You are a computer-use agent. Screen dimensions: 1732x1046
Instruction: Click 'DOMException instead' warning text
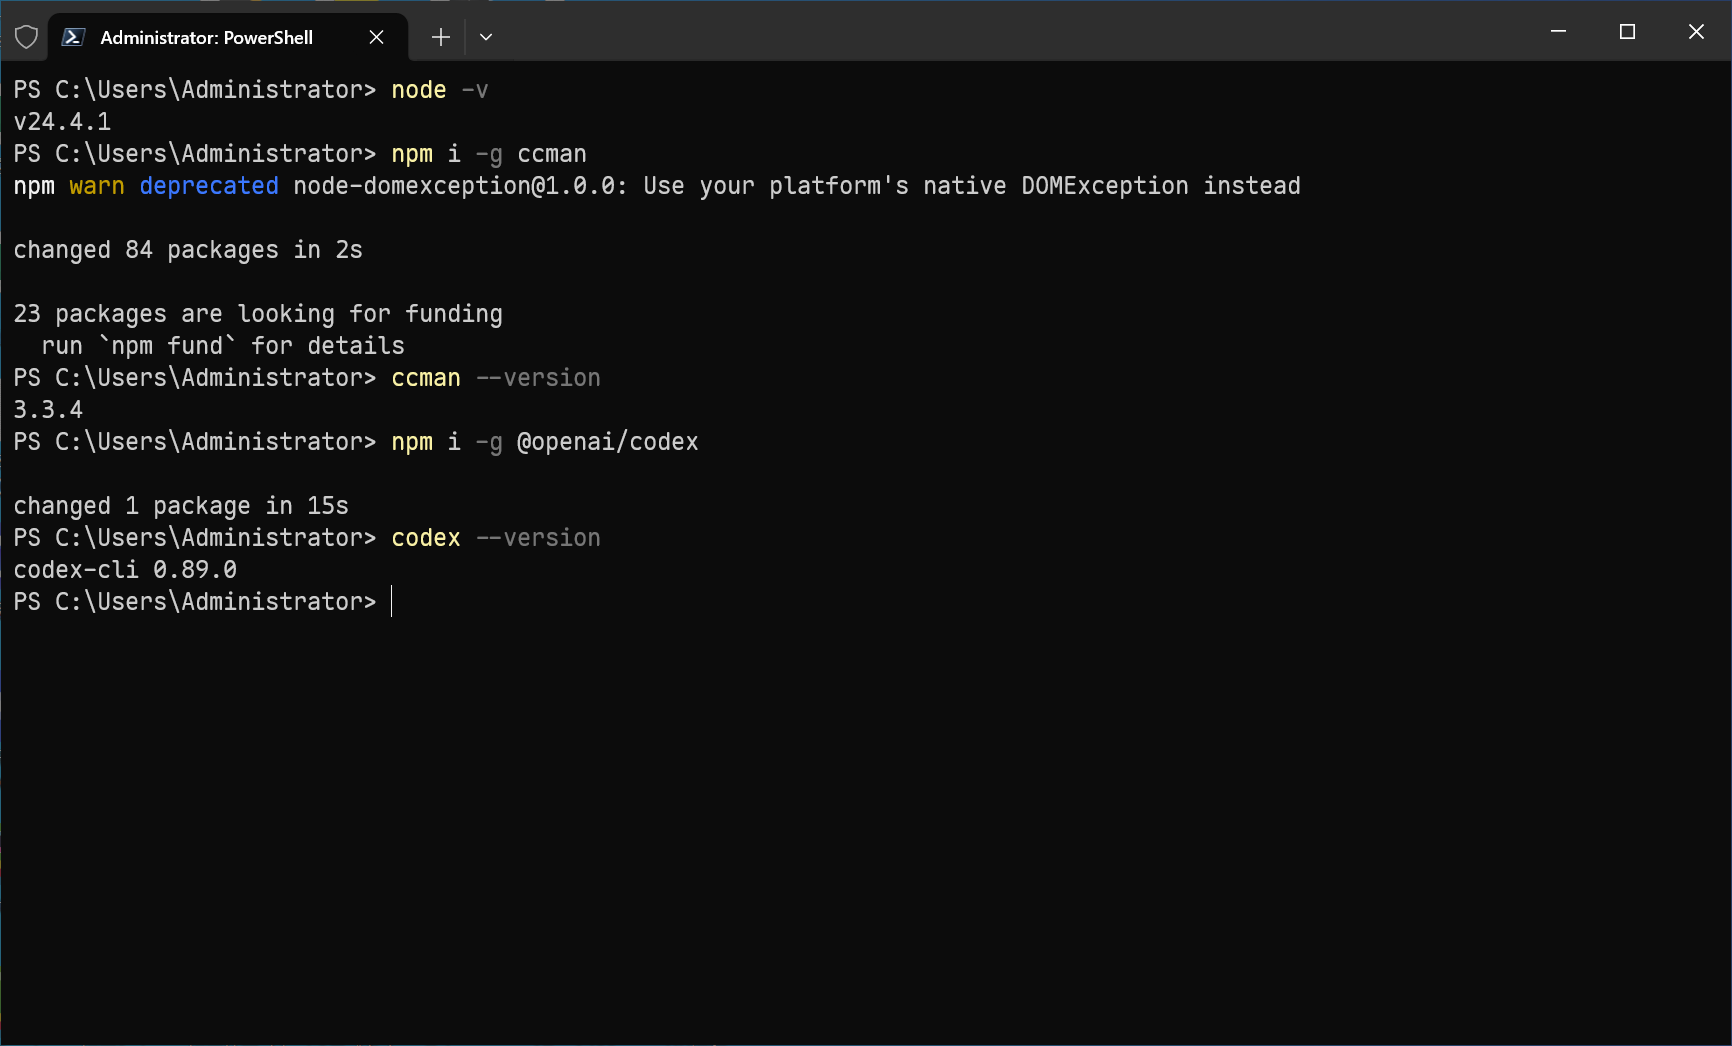[1161, 186]
